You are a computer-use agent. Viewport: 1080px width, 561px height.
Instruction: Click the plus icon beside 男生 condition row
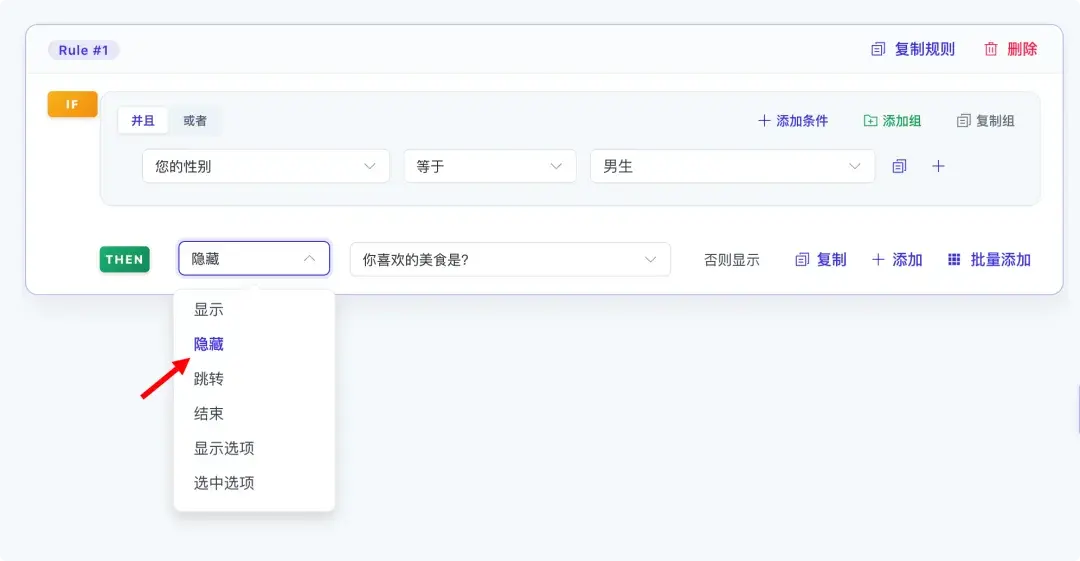click(938, 166)
